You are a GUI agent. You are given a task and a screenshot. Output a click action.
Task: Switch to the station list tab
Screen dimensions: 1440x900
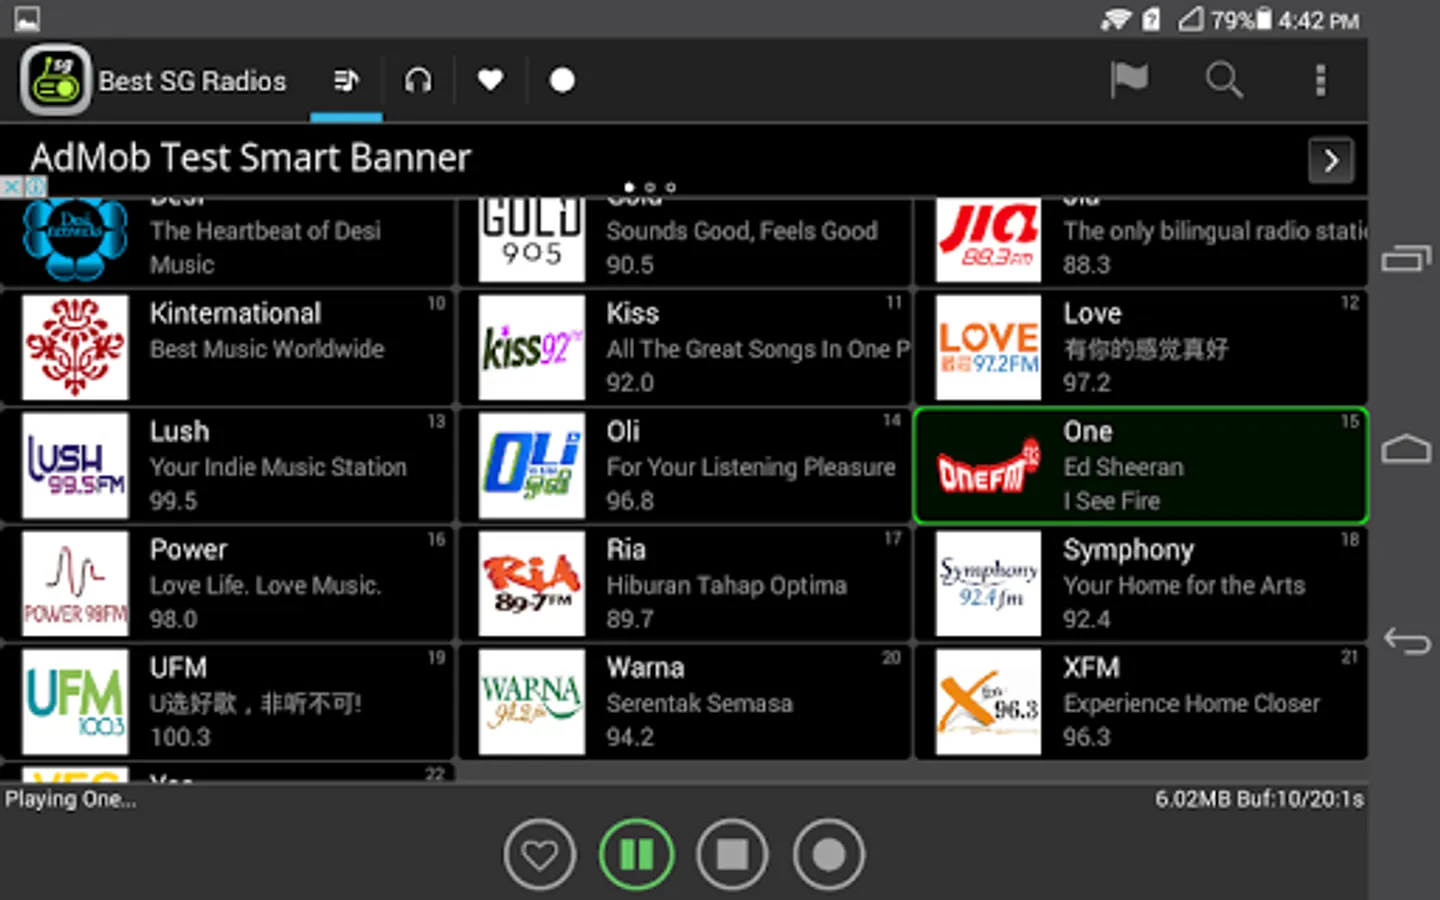tap(346, 80)
